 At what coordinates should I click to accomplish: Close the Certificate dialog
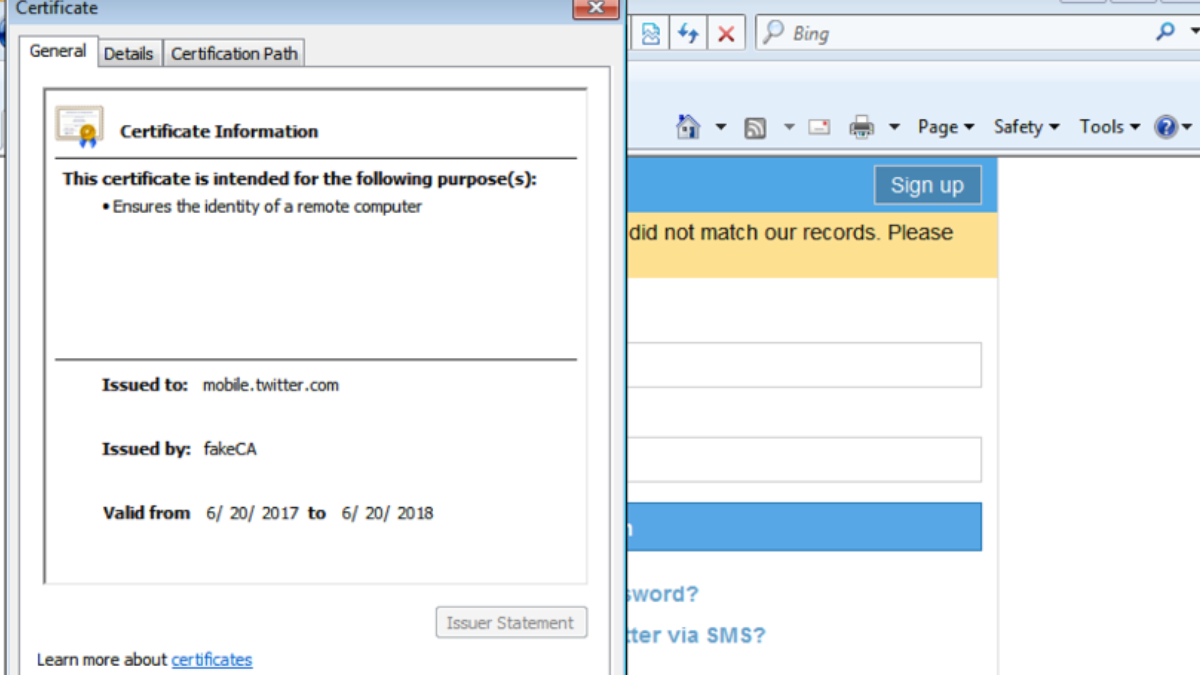click(x=596, y=8)
